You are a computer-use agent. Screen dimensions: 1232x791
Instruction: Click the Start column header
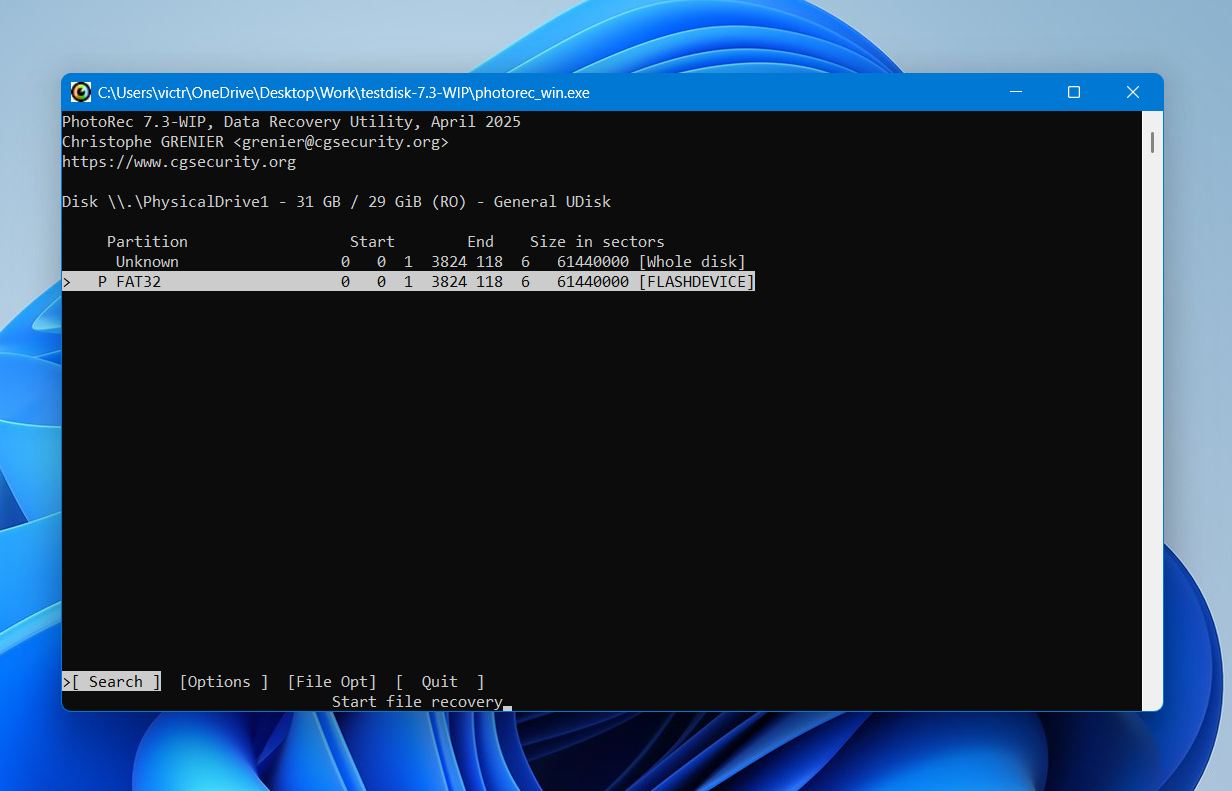click(372, 242)
